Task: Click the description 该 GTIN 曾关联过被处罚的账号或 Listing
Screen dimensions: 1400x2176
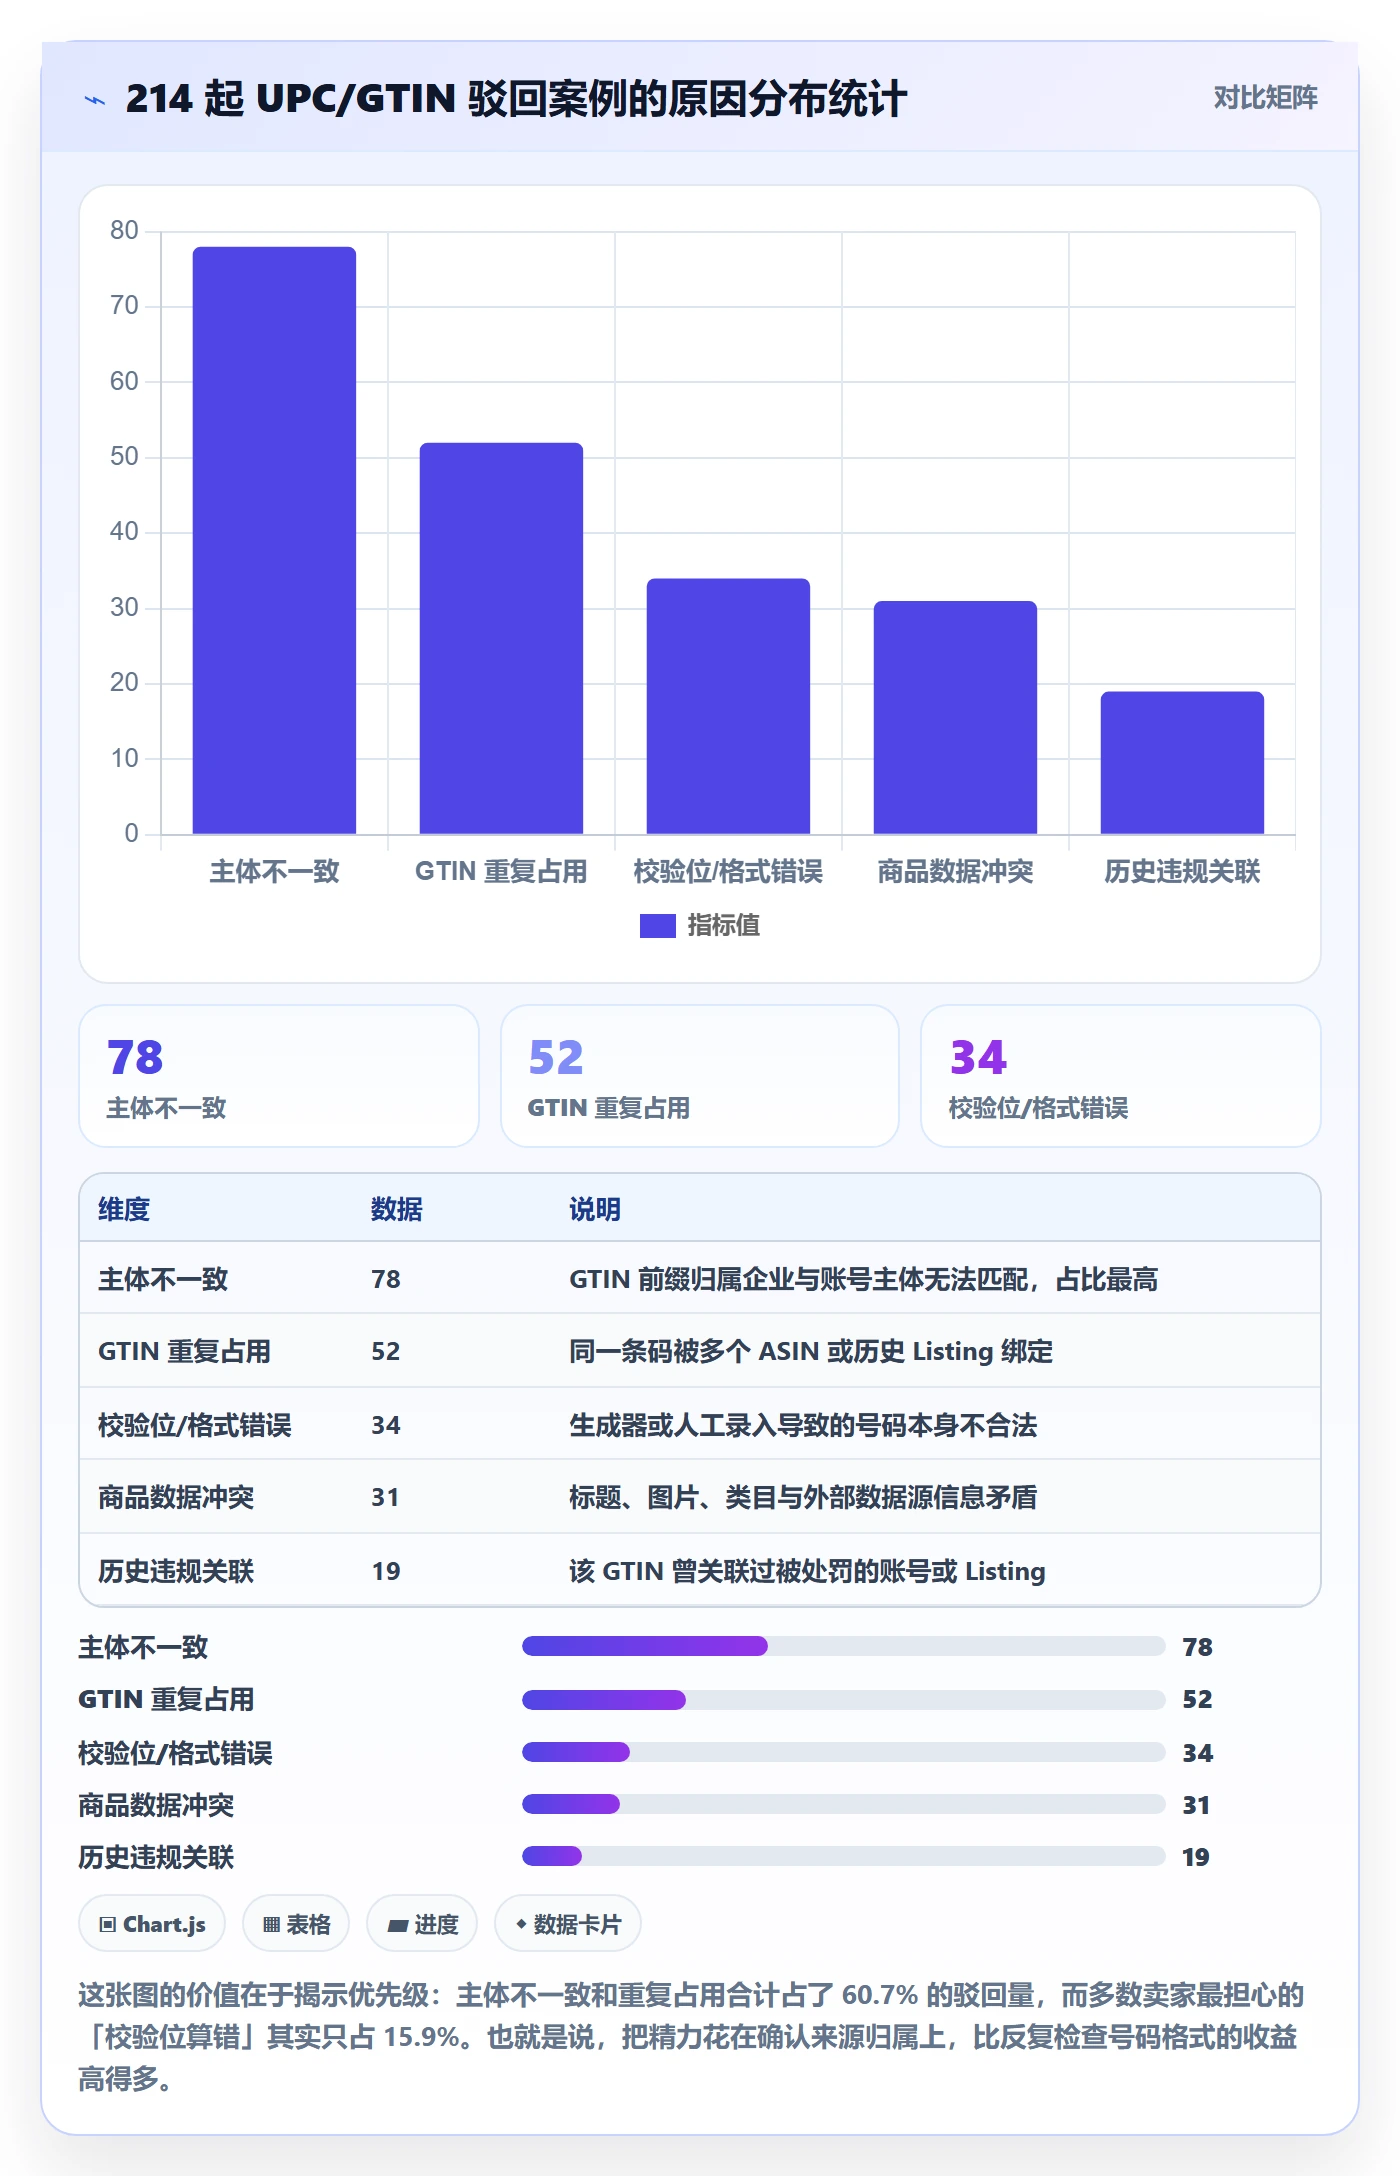Action: pyautogui.click(x=807, y=1571)
